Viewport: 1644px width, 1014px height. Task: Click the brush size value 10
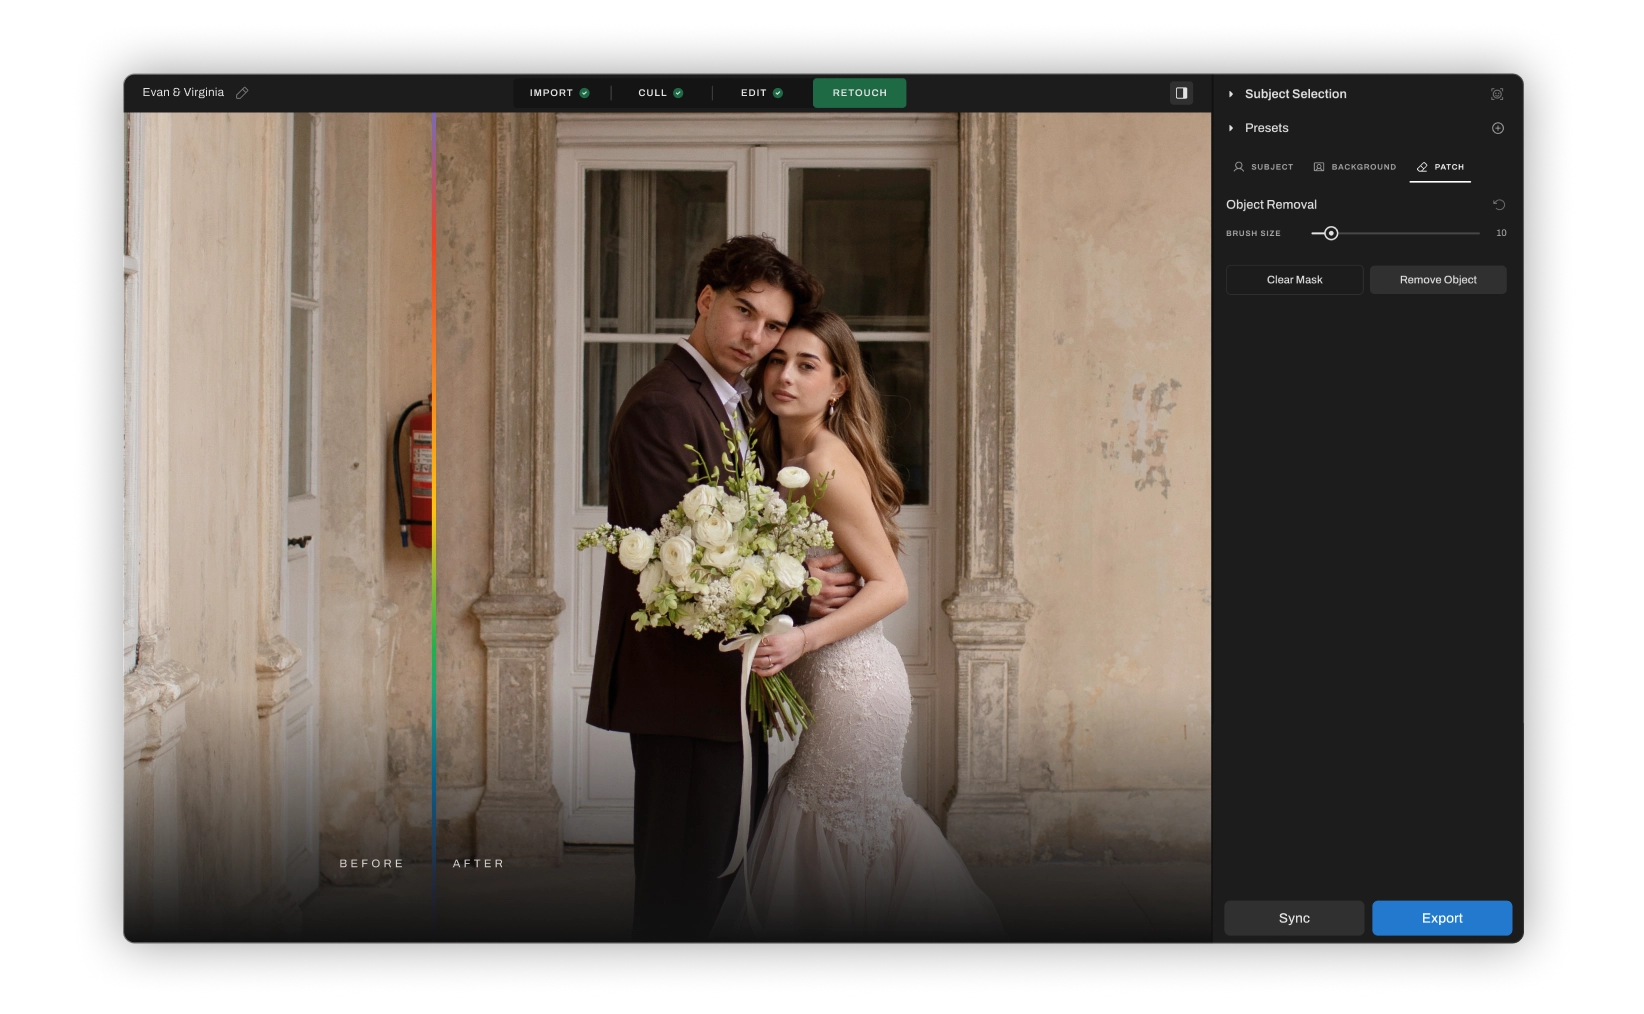pyautogui.click(x=1500, y=233)
